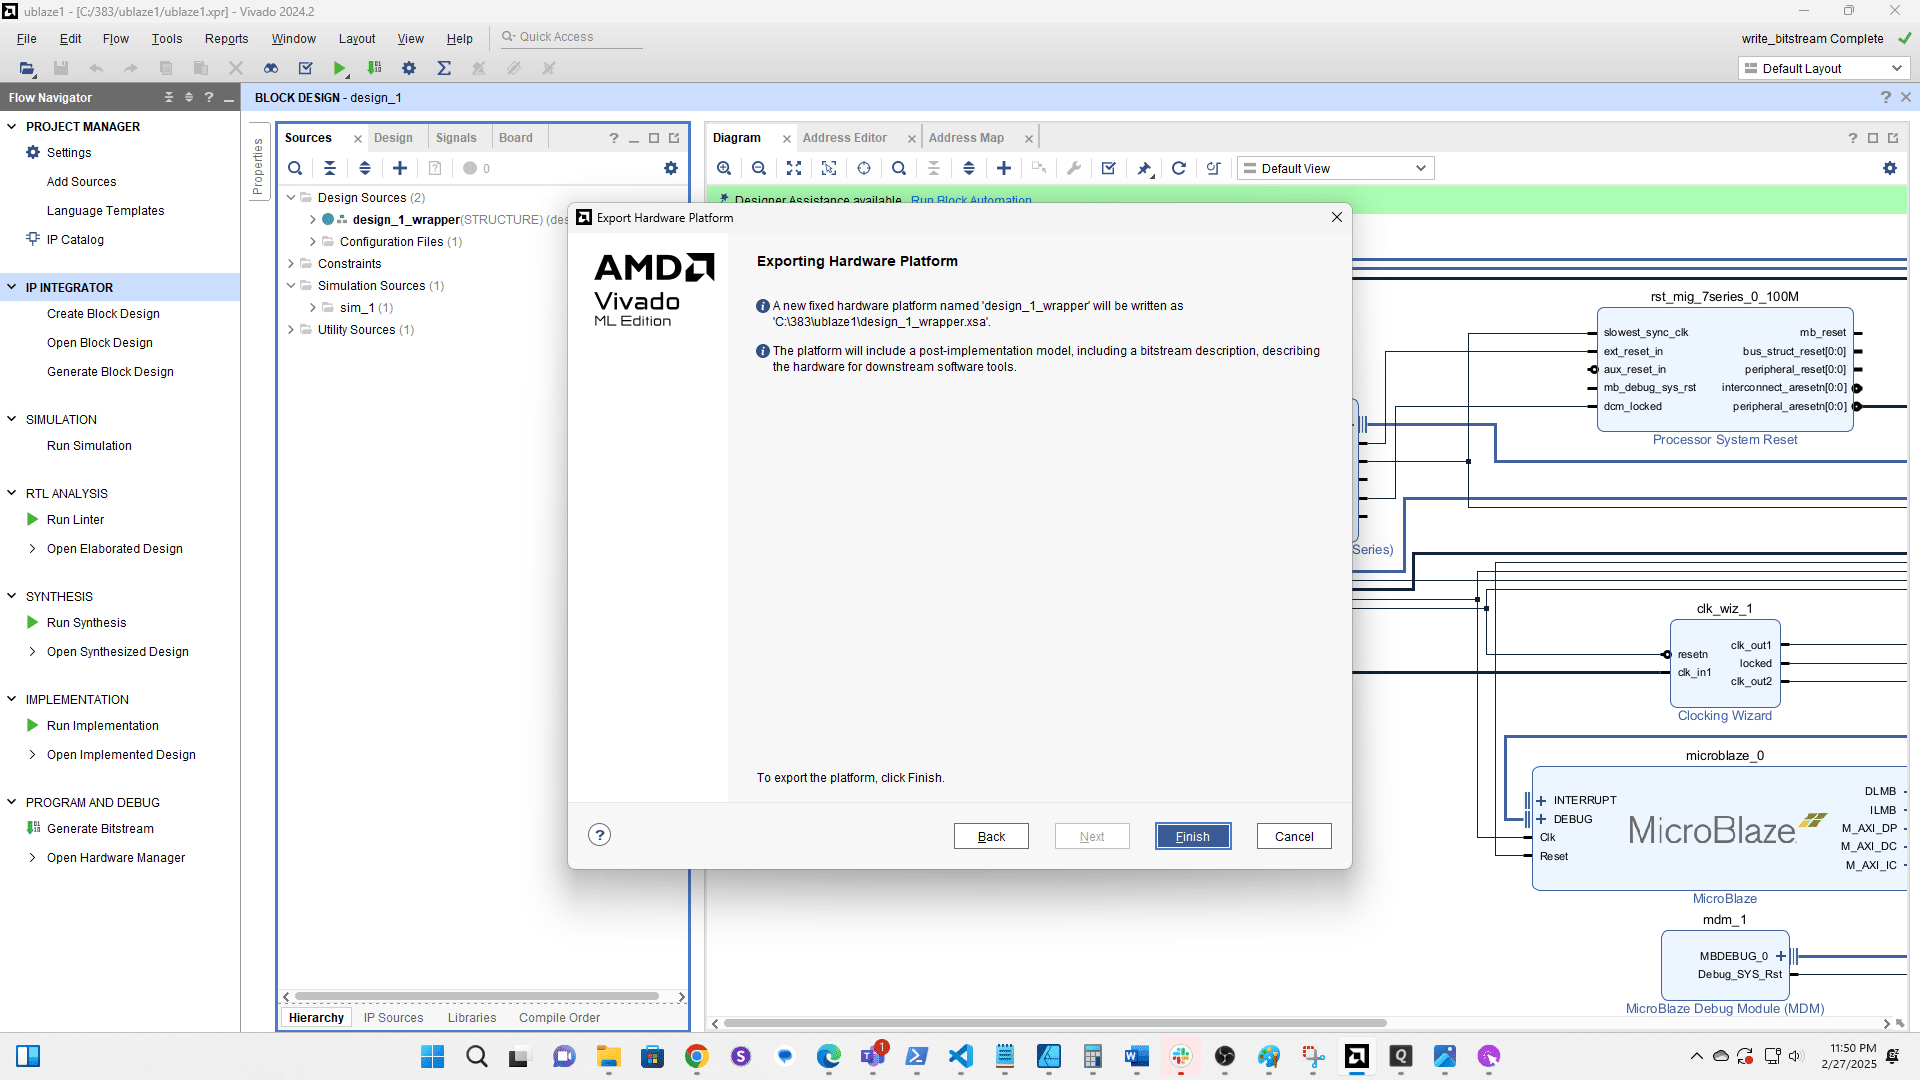Expand the Utility Sources tree node
Viewport: 1920px width, 1080px height.
point(291,330)
